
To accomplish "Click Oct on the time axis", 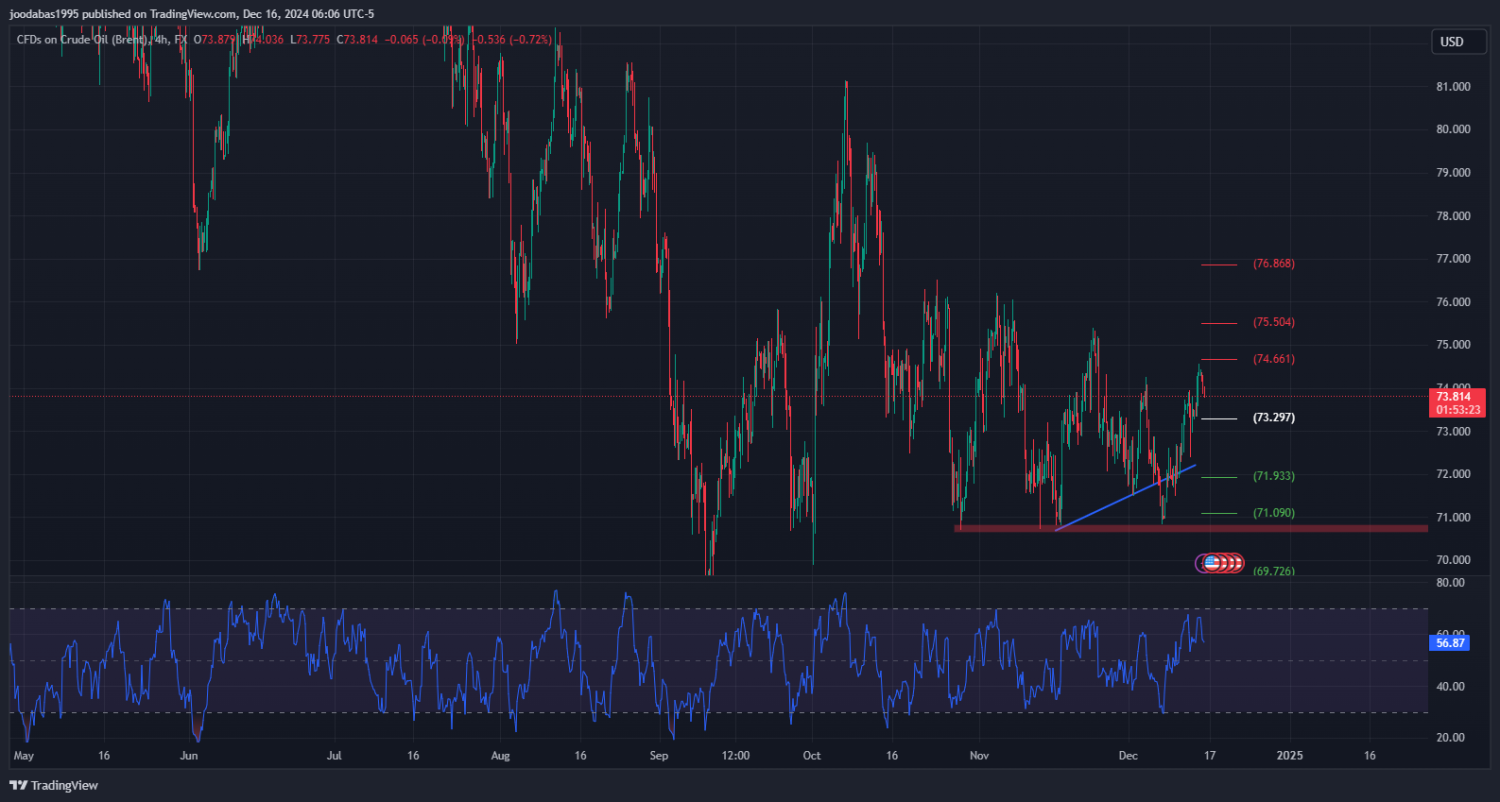I will click(812, 756).
